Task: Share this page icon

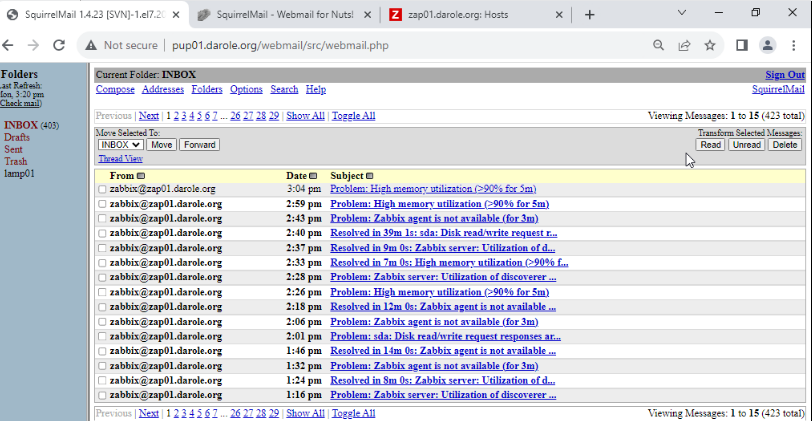Action: tap(684, 46)
